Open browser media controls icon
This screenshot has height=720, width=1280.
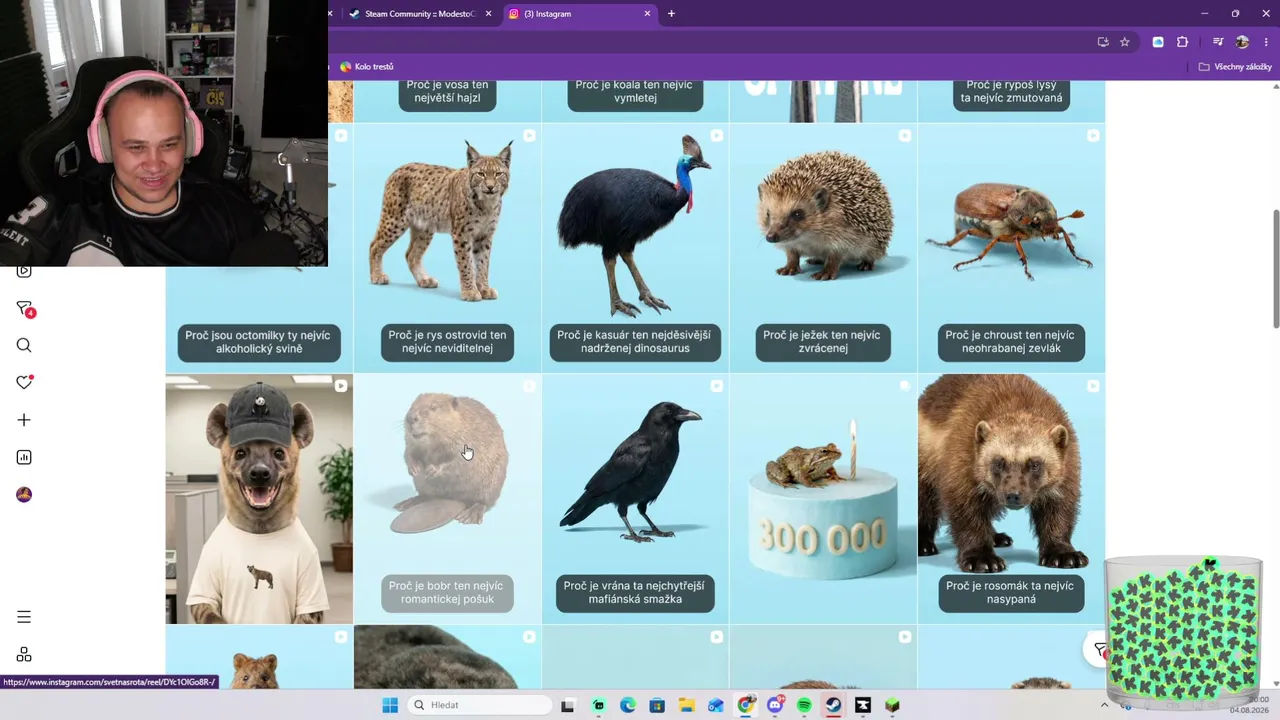[1218, 42]
